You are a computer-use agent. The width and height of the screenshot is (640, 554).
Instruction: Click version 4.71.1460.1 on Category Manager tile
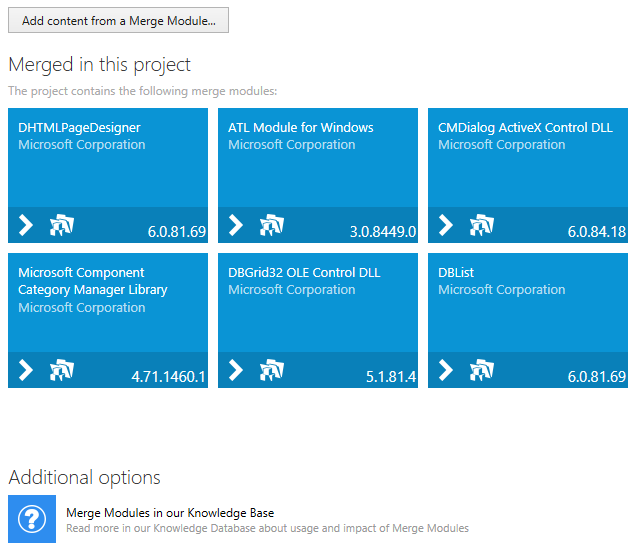tap(168, 377)
